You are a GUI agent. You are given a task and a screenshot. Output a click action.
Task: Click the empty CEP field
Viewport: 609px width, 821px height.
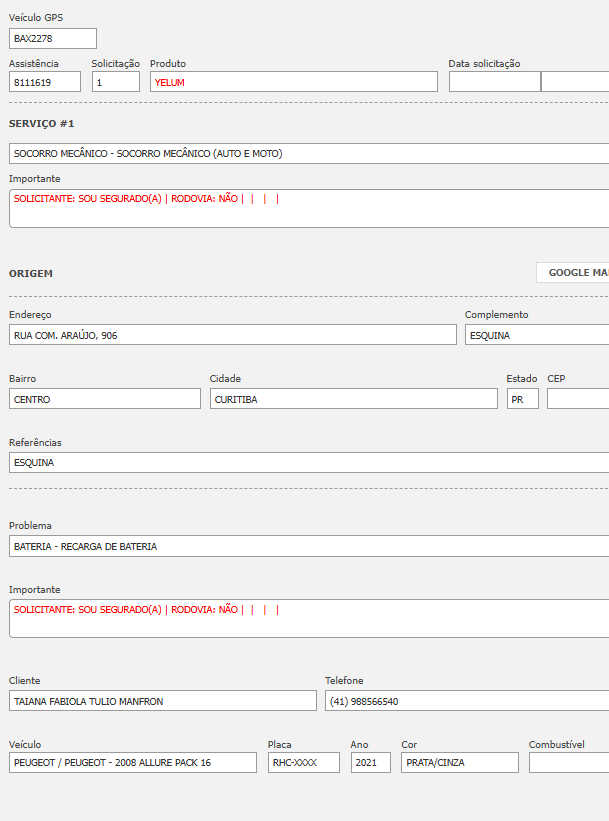(x=578, y=399)
